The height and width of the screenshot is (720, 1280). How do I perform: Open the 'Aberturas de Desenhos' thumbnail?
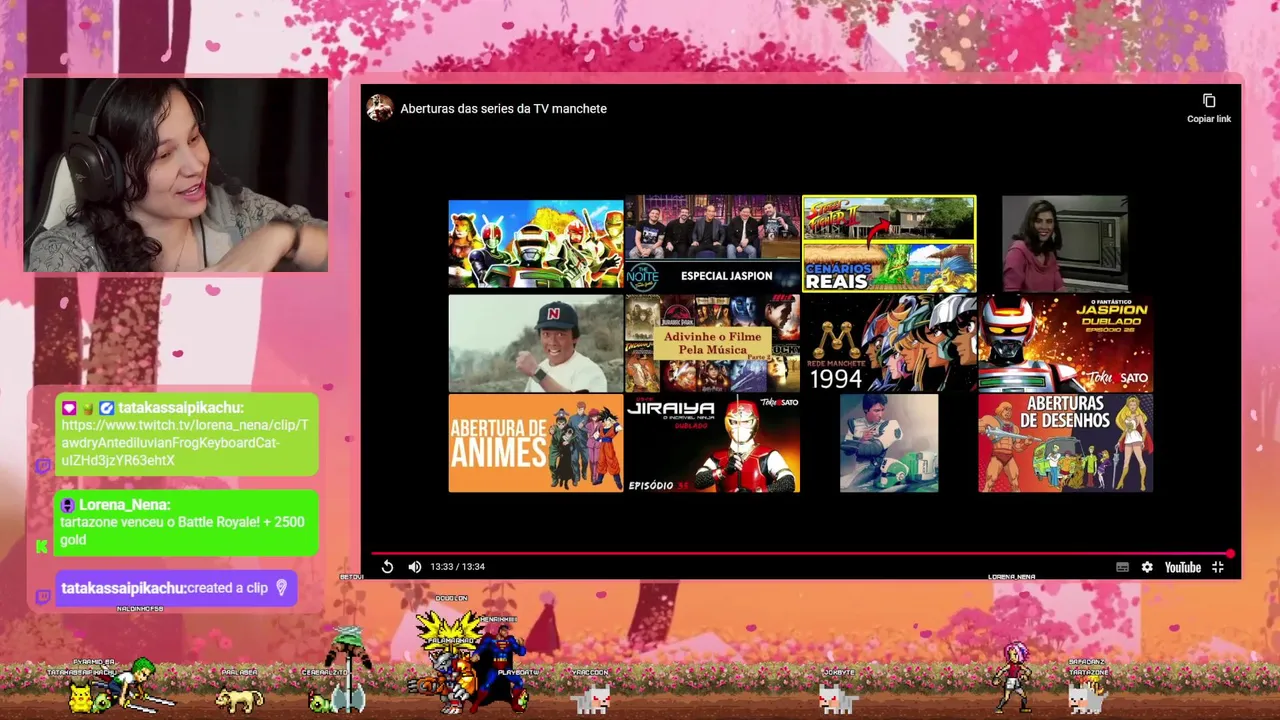pos(1065,443)
